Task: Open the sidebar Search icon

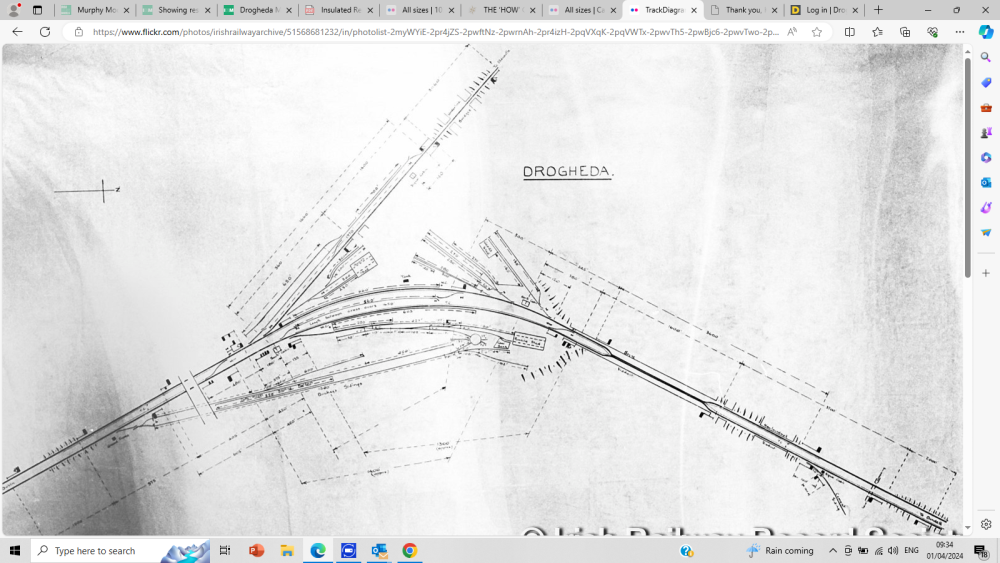Action: [986, 58]
